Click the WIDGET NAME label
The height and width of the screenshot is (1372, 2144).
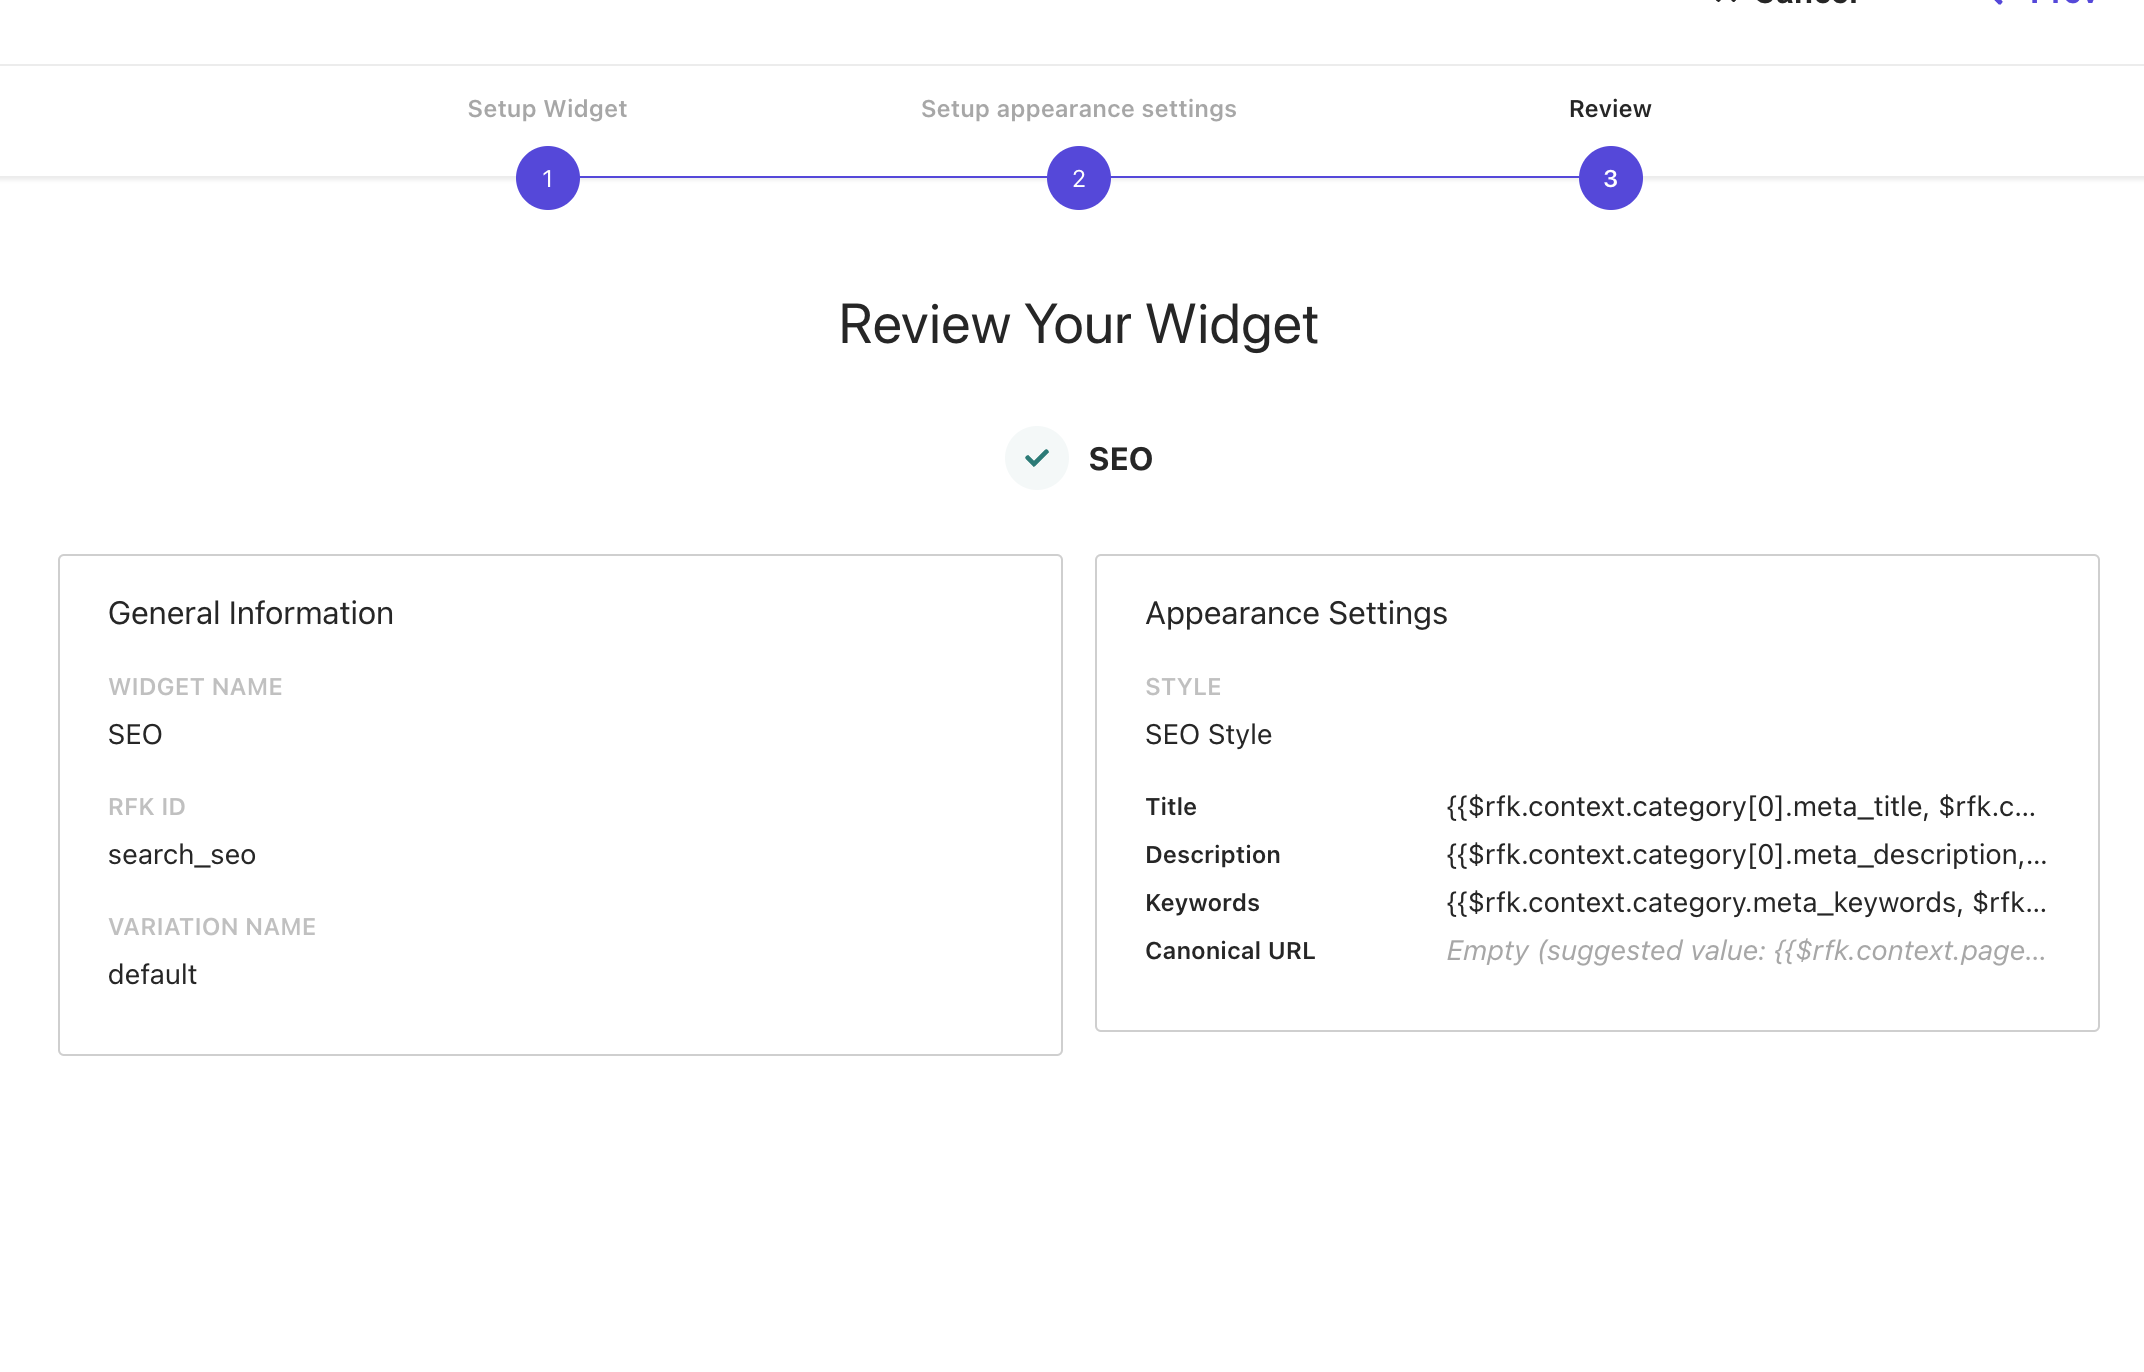[x=195, y=687]
